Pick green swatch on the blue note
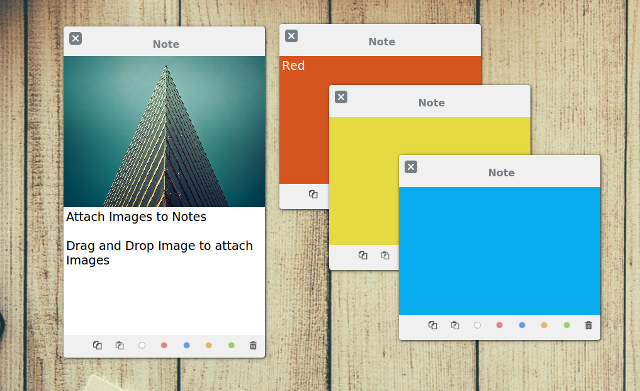The image size is (640, 391). [x=567, y=325]
